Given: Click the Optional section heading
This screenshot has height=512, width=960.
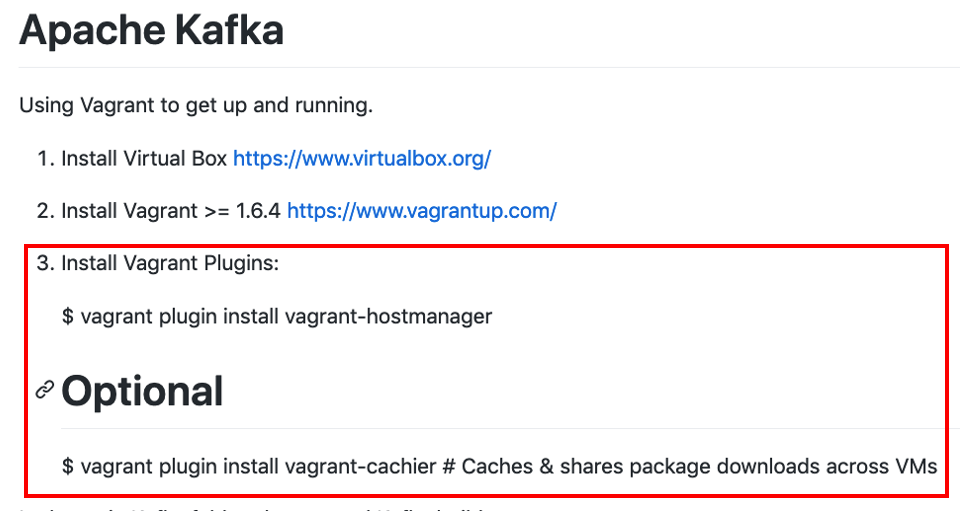Looking at the screenshot, I should pos(142,391).
